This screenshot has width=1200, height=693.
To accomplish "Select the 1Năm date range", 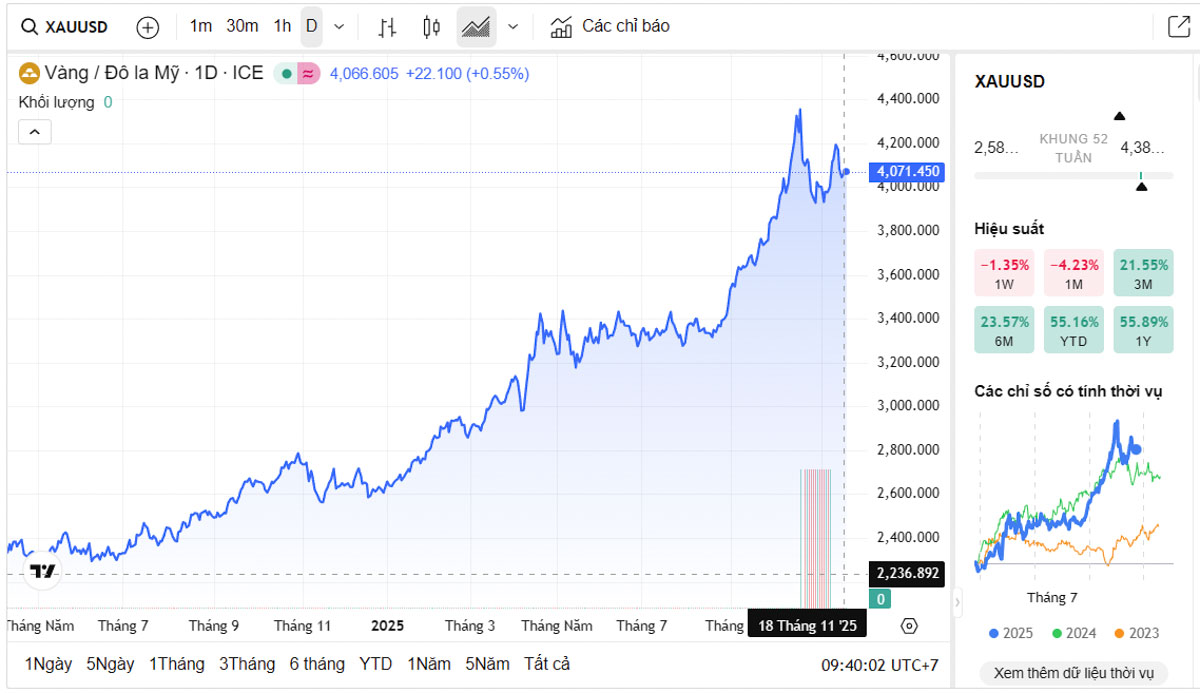I will (x=429, y=664).
